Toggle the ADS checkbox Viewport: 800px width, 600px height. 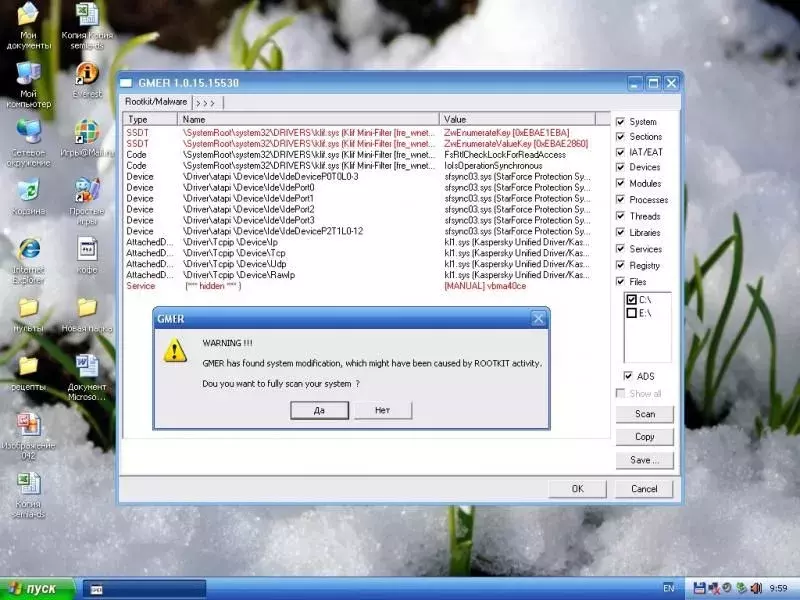[x=628, y=376]
